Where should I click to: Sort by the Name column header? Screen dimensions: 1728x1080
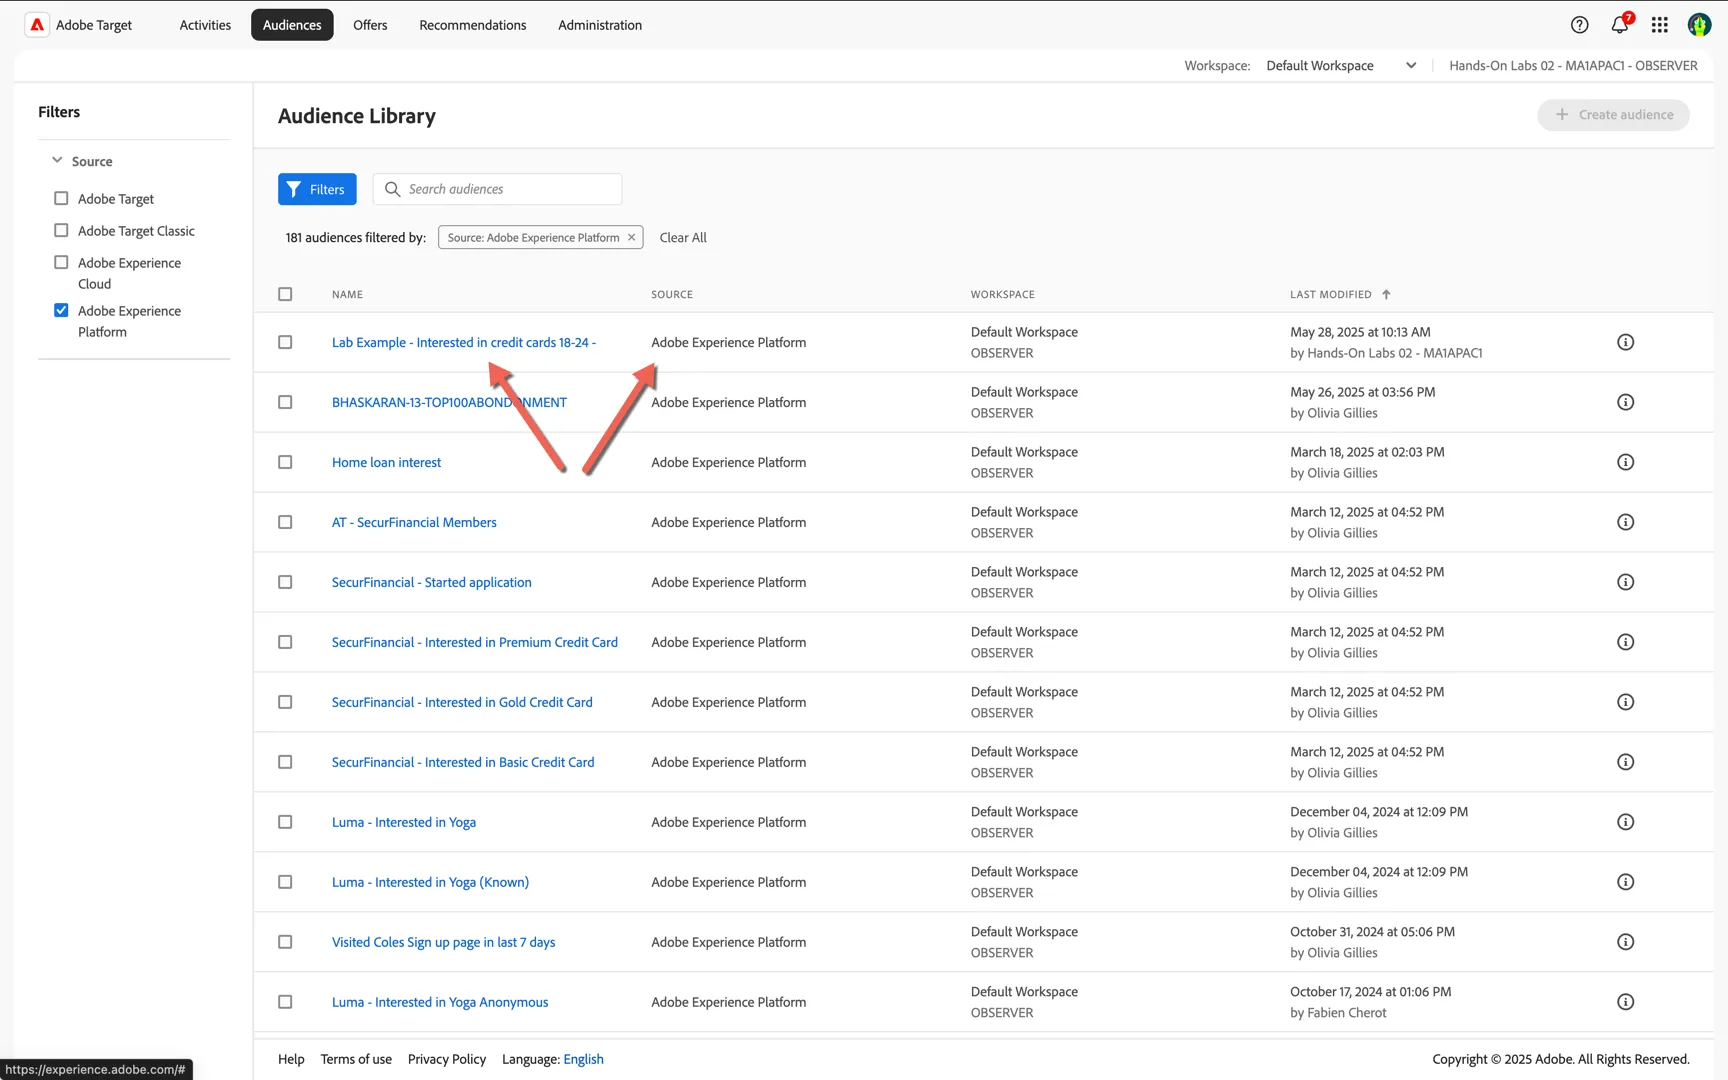pos(347,294)
